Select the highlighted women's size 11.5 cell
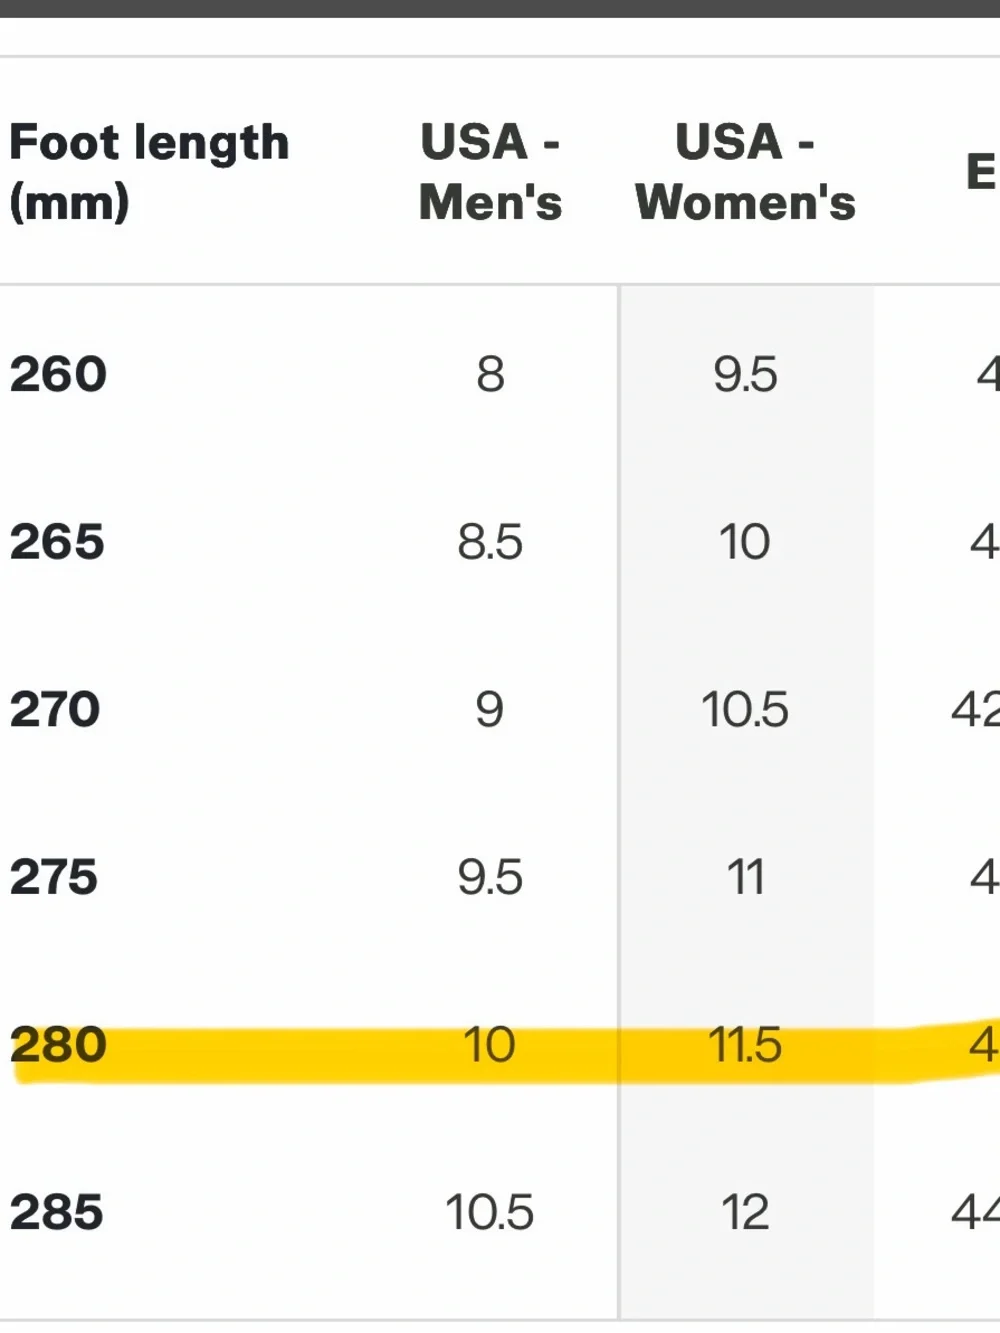This screenshot has width=1000, height=1333. (745, 1045)
